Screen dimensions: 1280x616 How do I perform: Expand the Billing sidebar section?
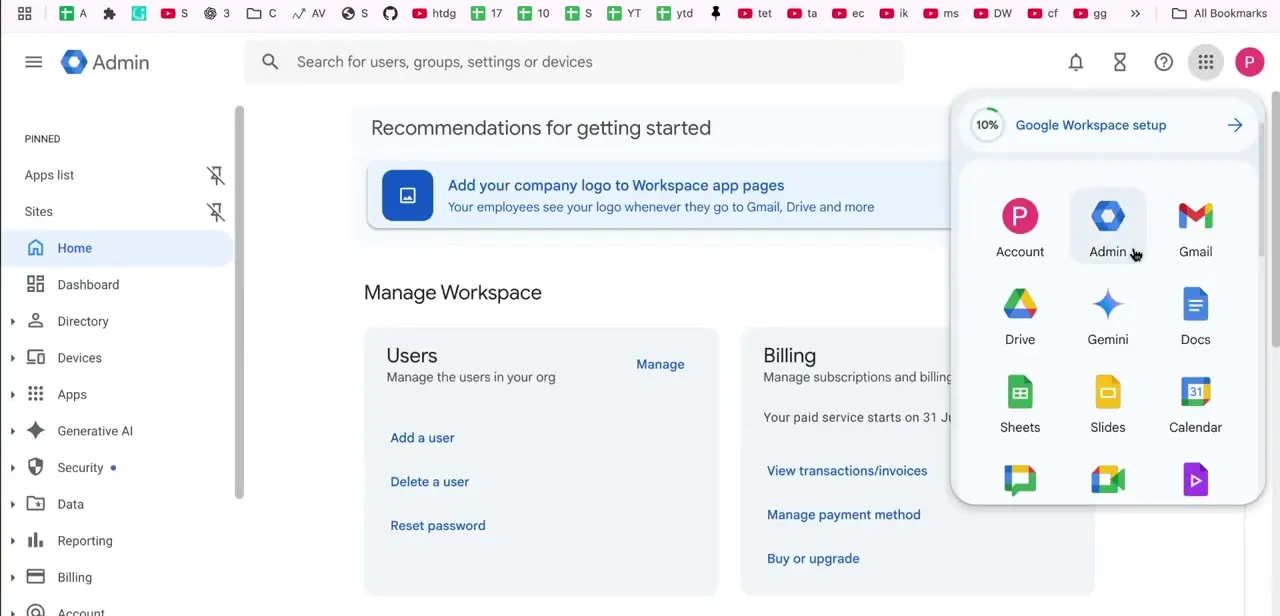(x=13, y=577)
